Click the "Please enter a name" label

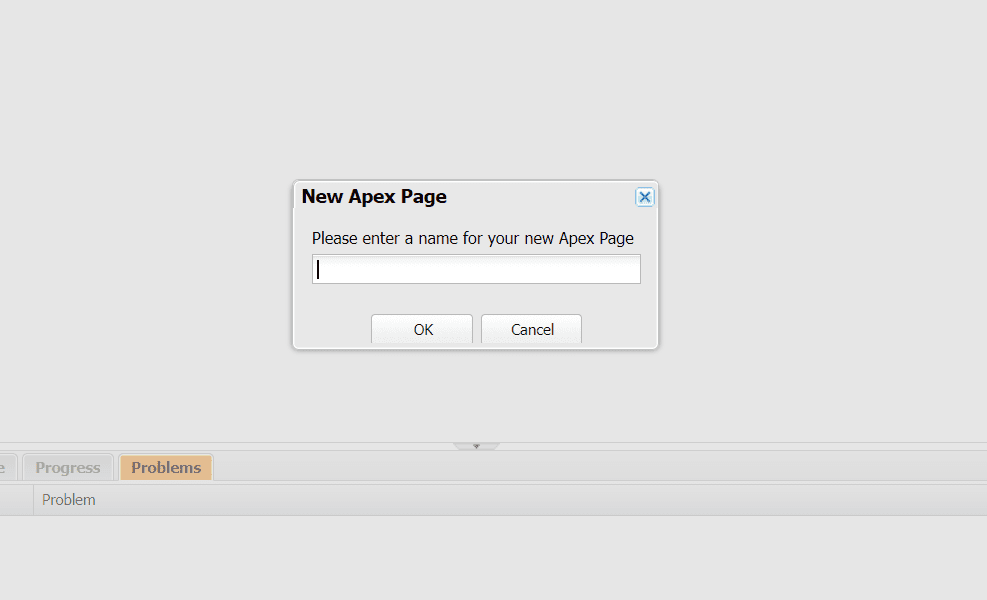point(472,238)
